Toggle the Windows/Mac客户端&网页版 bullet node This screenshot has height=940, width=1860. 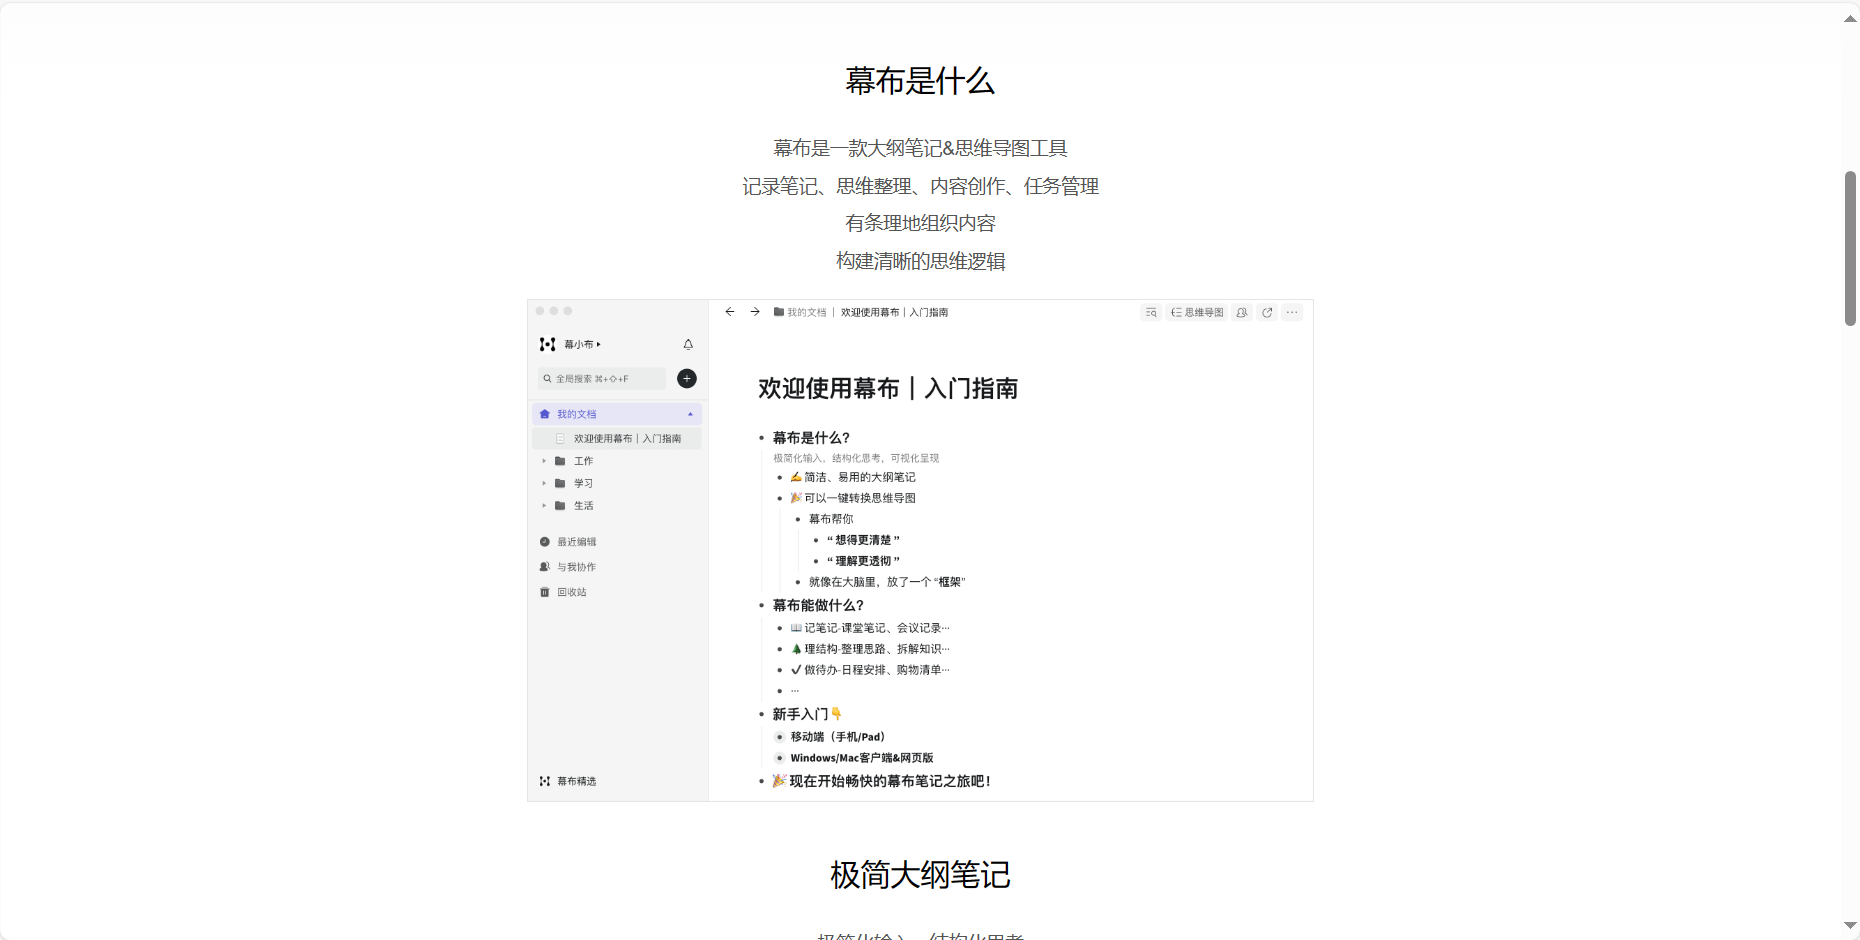(x=780, y=758)
